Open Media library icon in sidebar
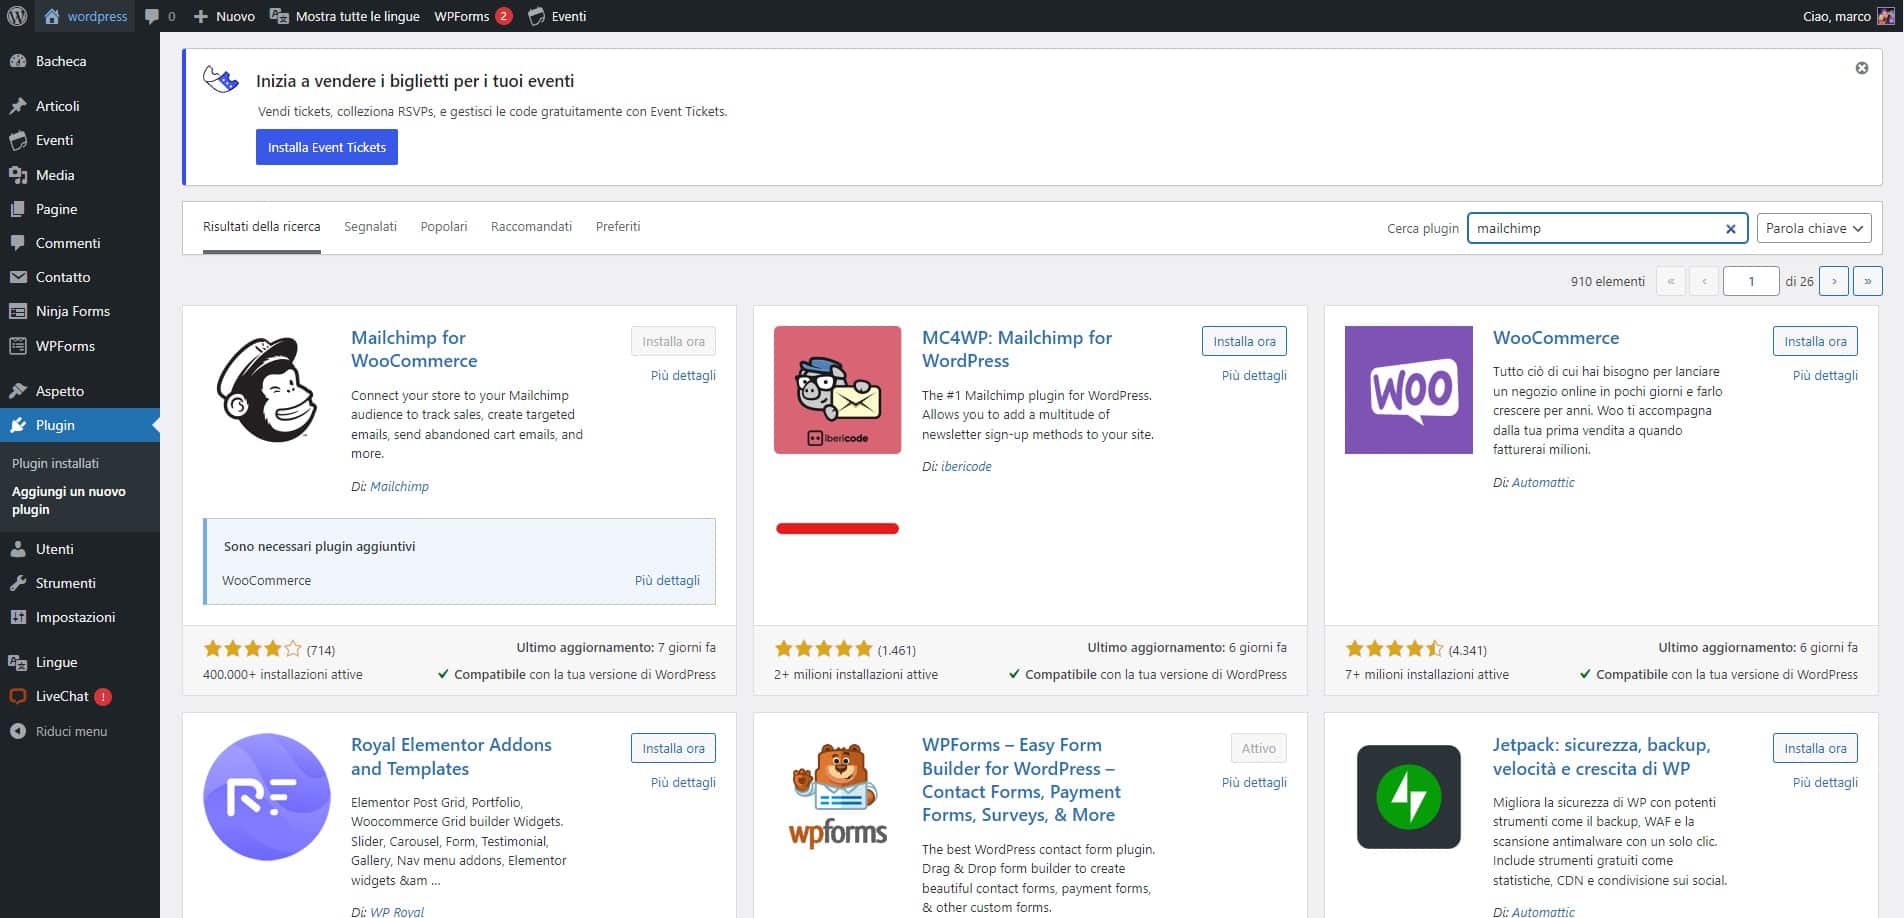Image resolution: width=1904 pixels, height=918 pixels. [x=18, y=175]
